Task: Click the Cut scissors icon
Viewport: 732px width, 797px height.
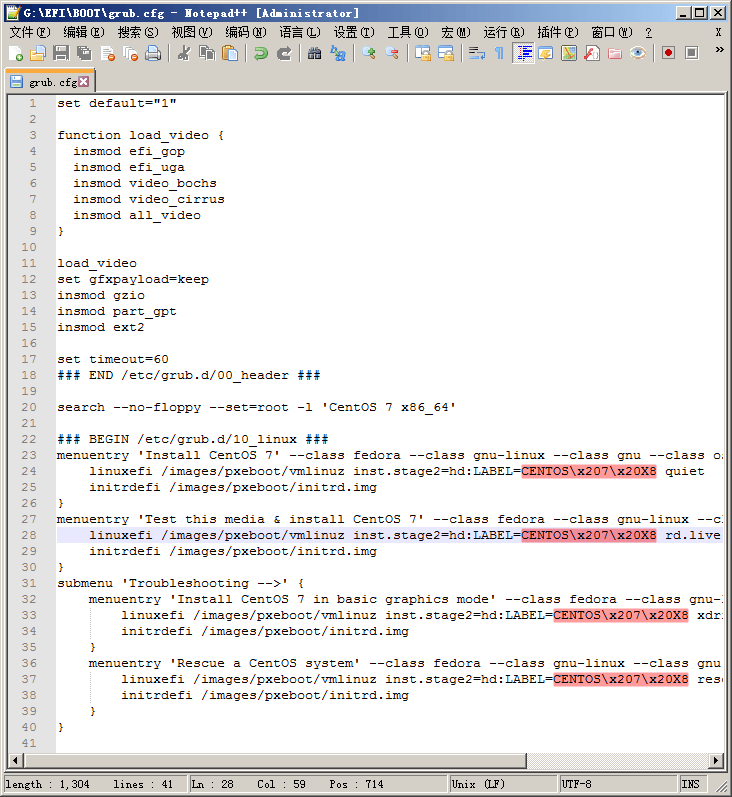Action: [184, 53]
